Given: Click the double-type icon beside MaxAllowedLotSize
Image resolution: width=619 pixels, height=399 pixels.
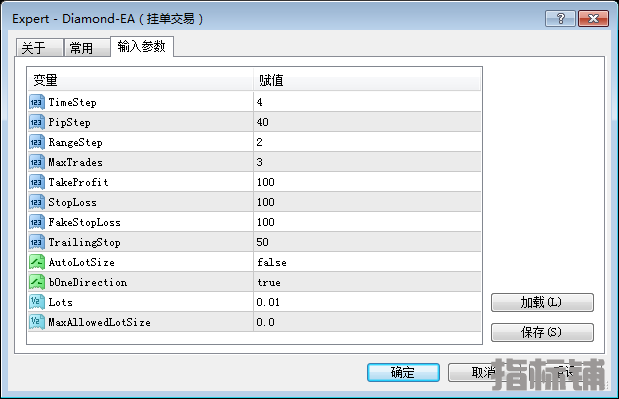Looking at the screenshot, I should pos(37,322).
